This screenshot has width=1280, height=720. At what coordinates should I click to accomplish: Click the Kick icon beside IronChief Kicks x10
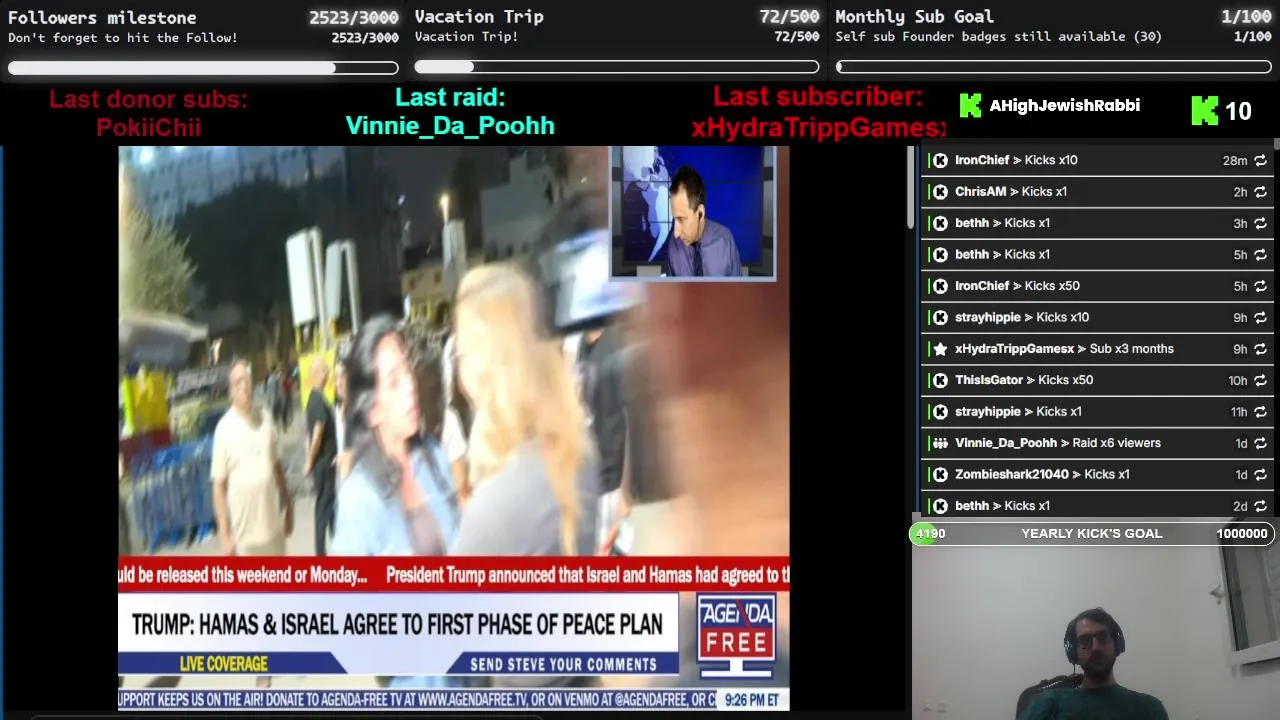[940, 160]
